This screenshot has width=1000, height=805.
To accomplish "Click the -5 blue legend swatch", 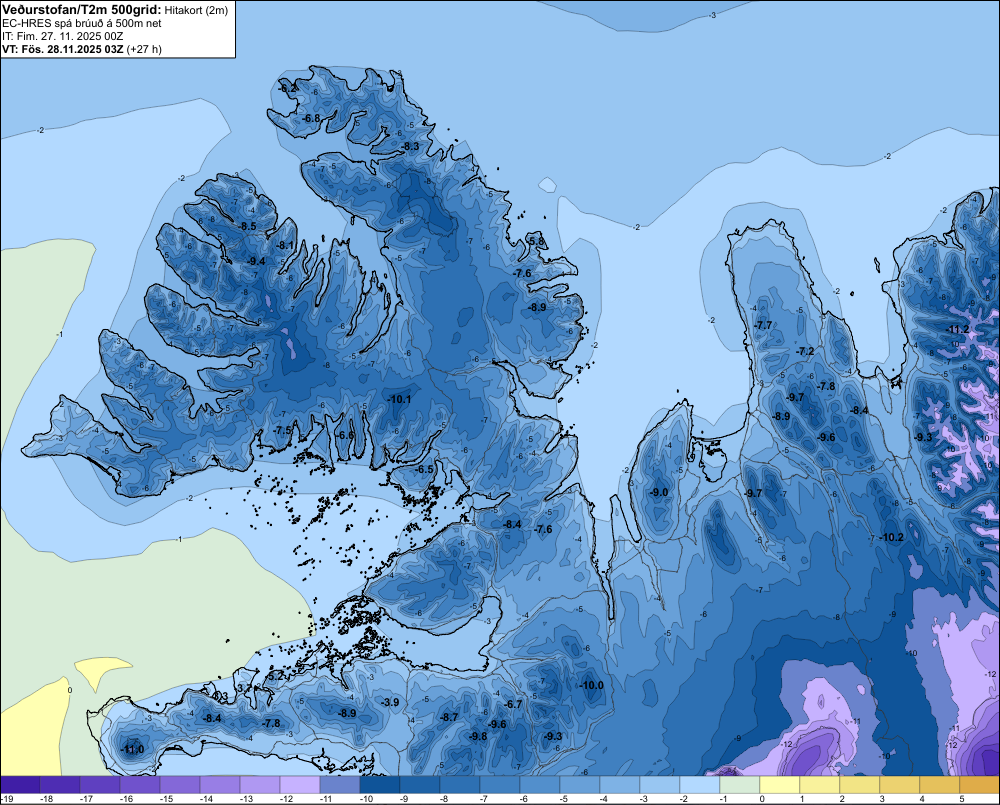I will 580,785.
